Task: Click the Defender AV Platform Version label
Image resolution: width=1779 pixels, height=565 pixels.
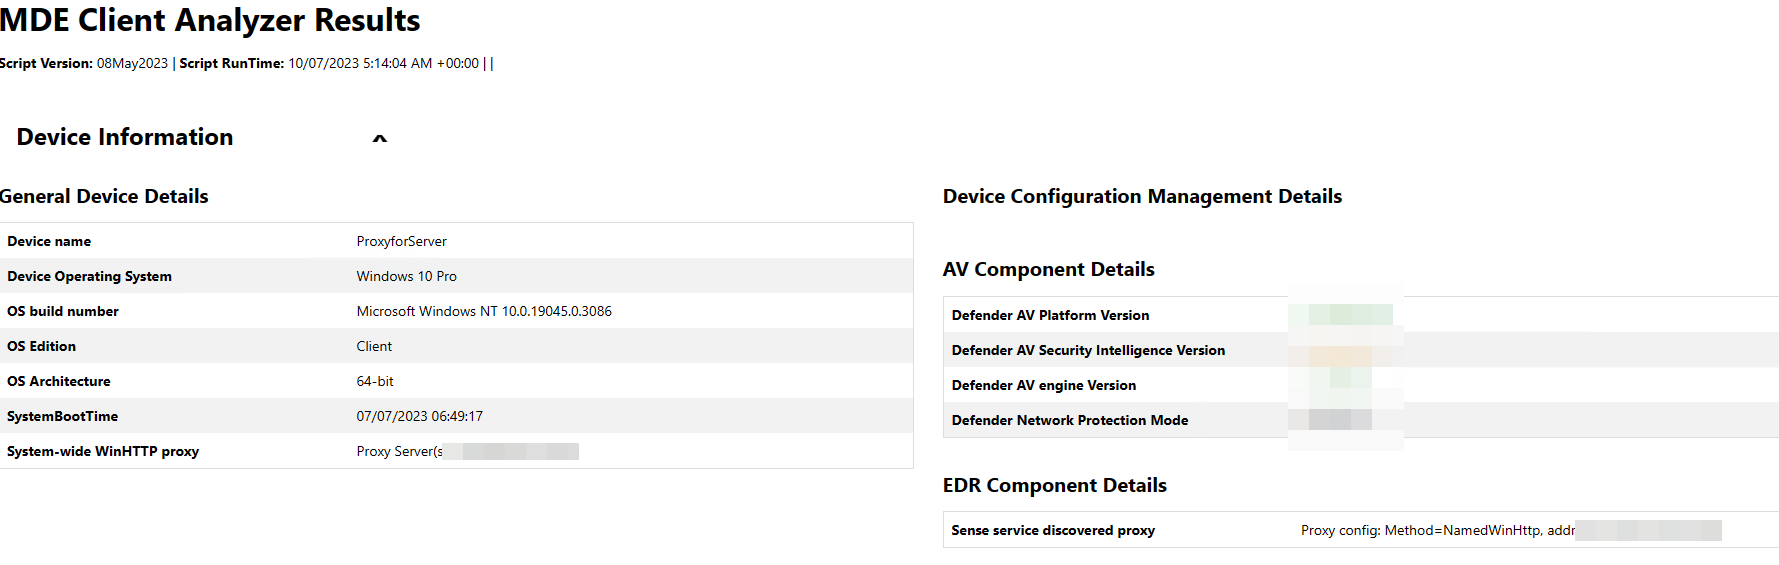Action: point(1050,315)
